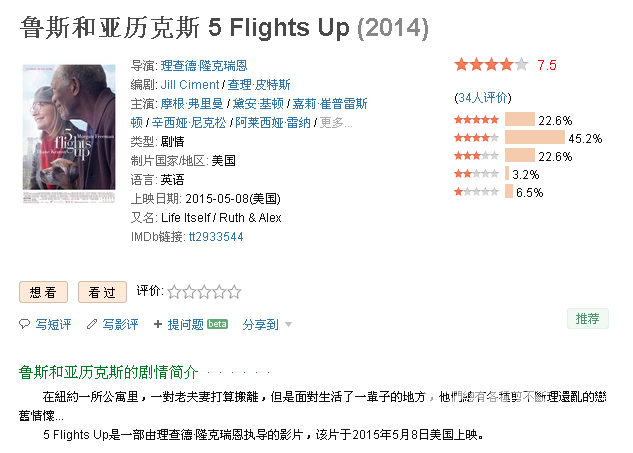Rate the movie with the second empty star

(189, 292)
